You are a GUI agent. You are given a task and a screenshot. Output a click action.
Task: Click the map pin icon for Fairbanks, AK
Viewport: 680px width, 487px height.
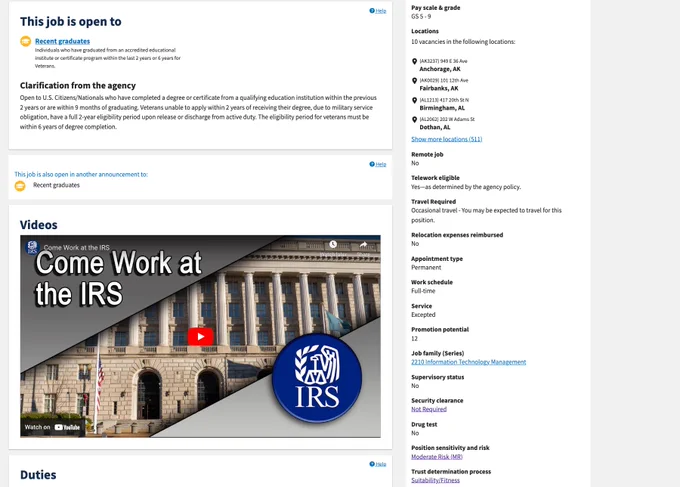tap(415, 81)
